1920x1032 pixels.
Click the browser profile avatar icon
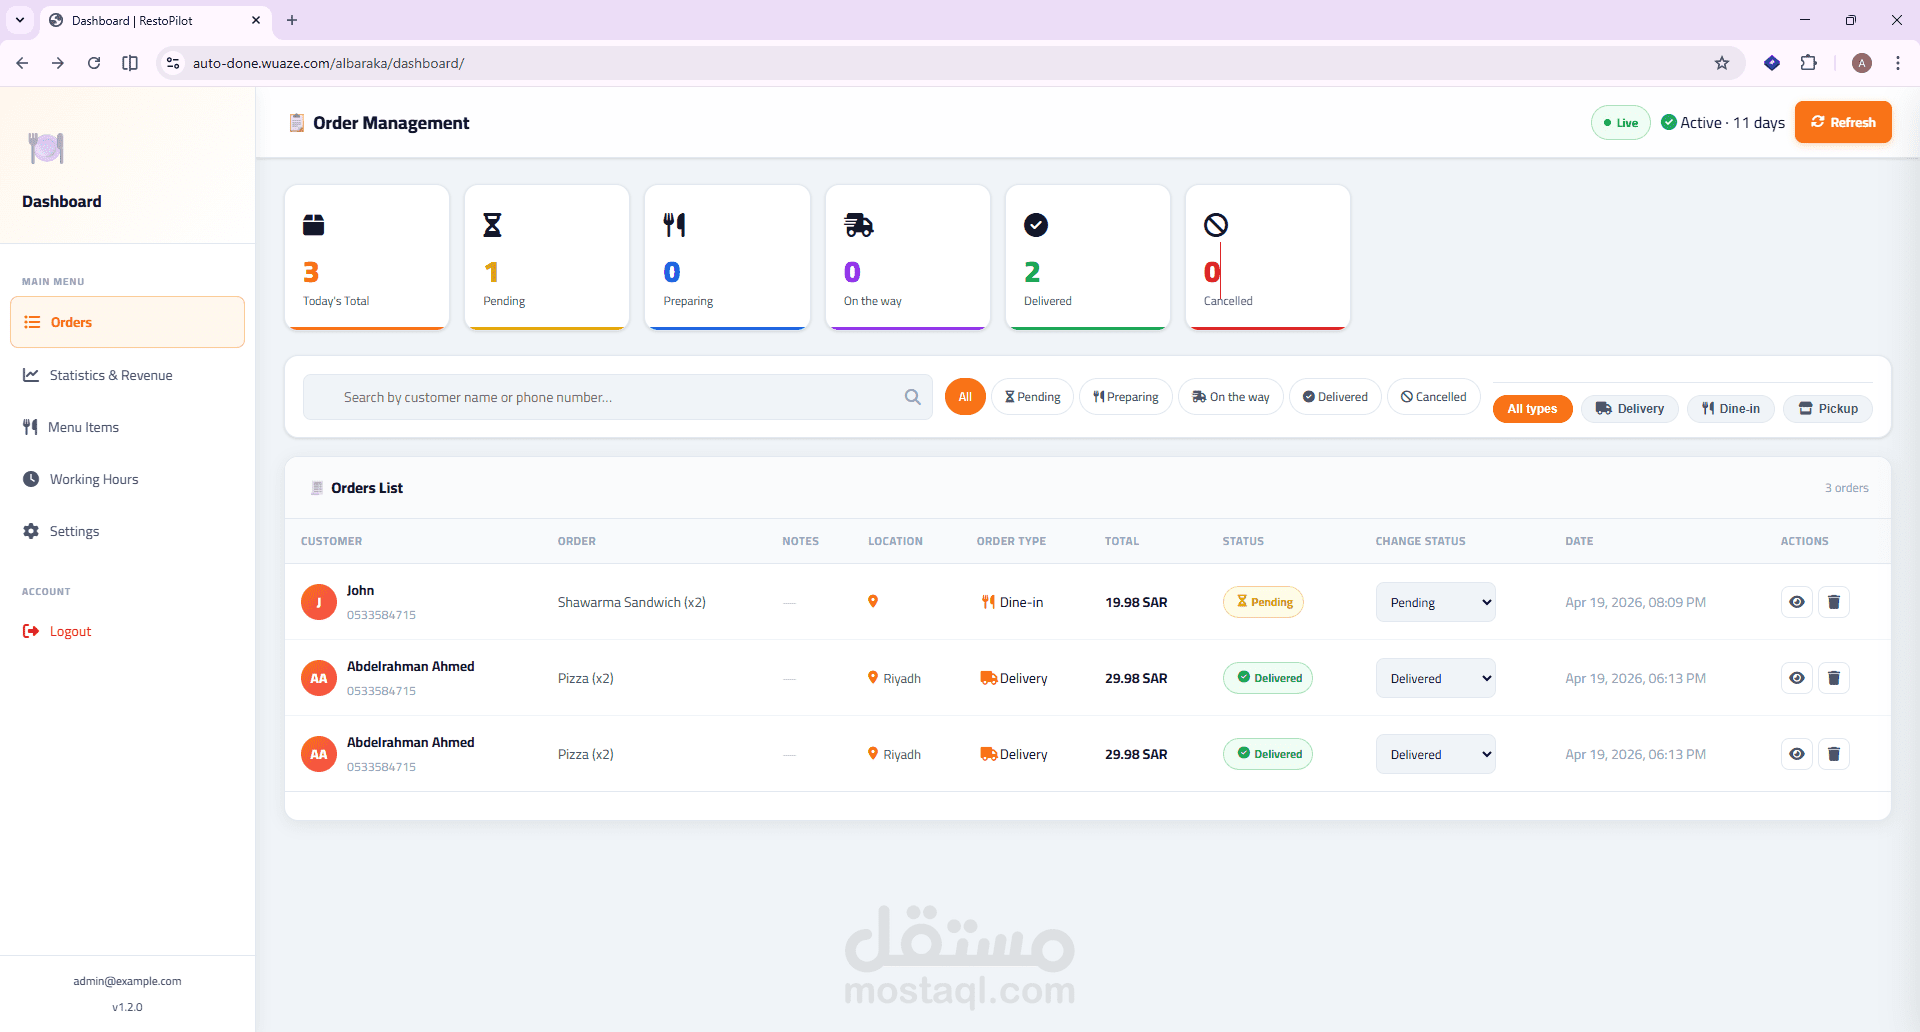click(1862, 63)
